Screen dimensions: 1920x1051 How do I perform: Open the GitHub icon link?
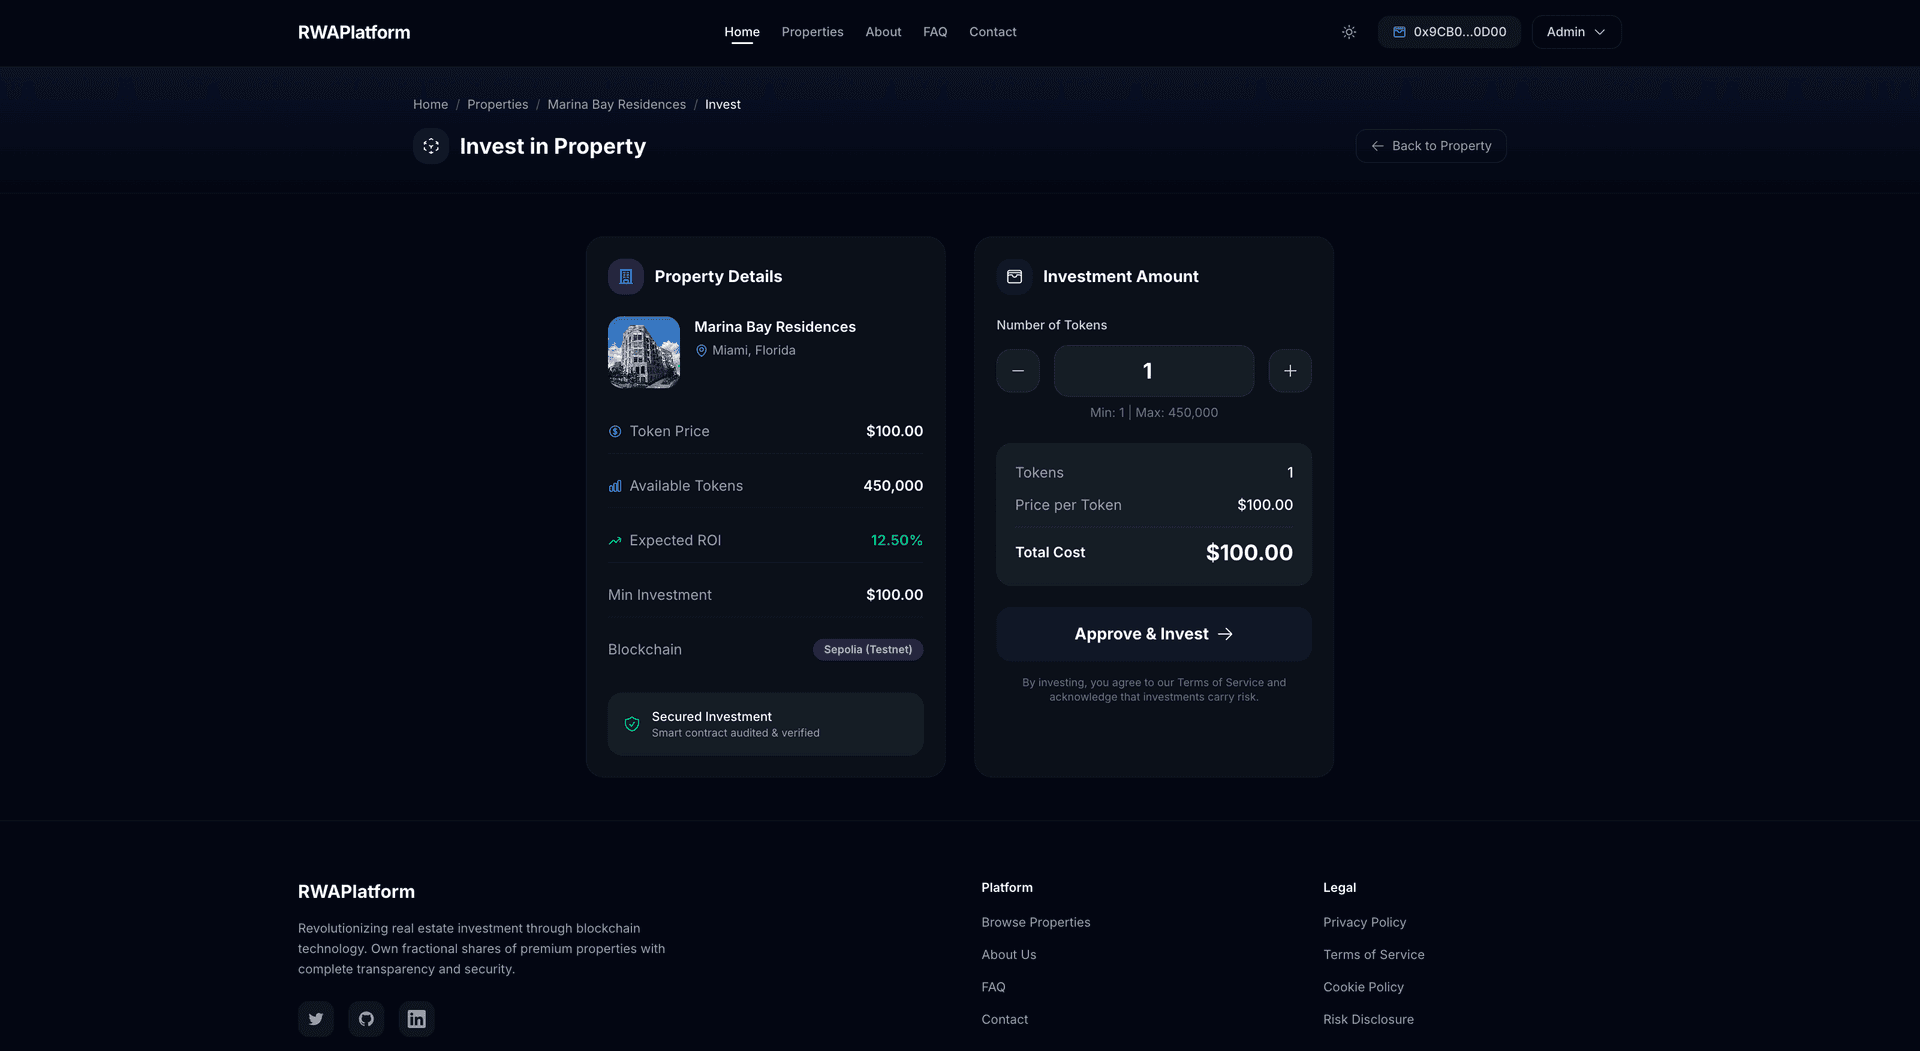tap(366, 1019)
